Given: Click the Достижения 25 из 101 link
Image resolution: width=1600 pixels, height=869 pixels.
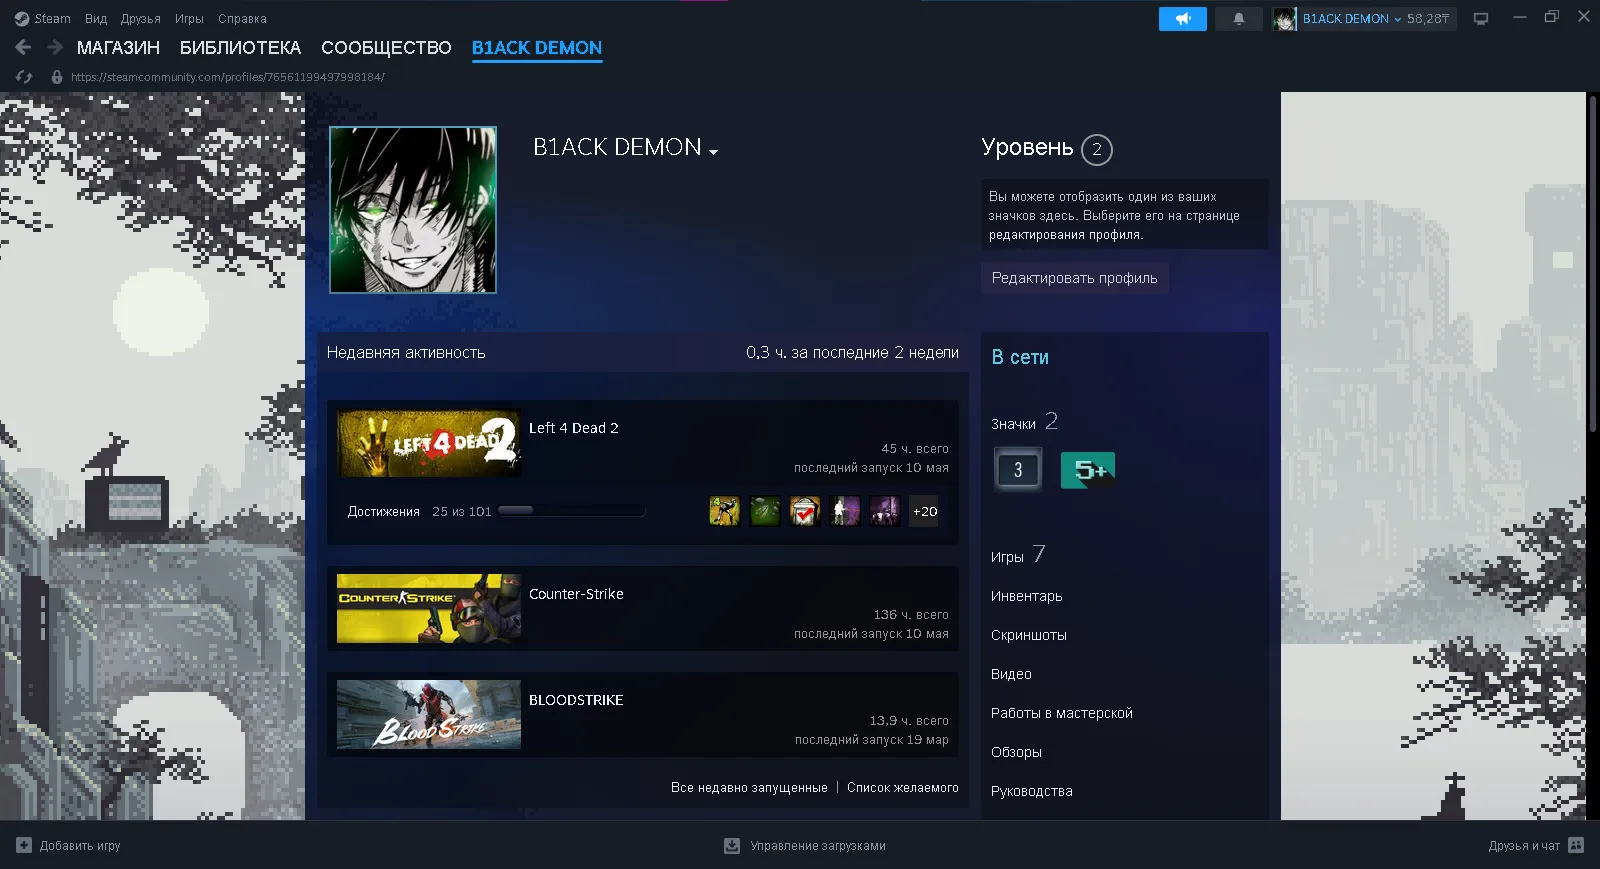Looking at the screenshot, I should pos(420,512).
